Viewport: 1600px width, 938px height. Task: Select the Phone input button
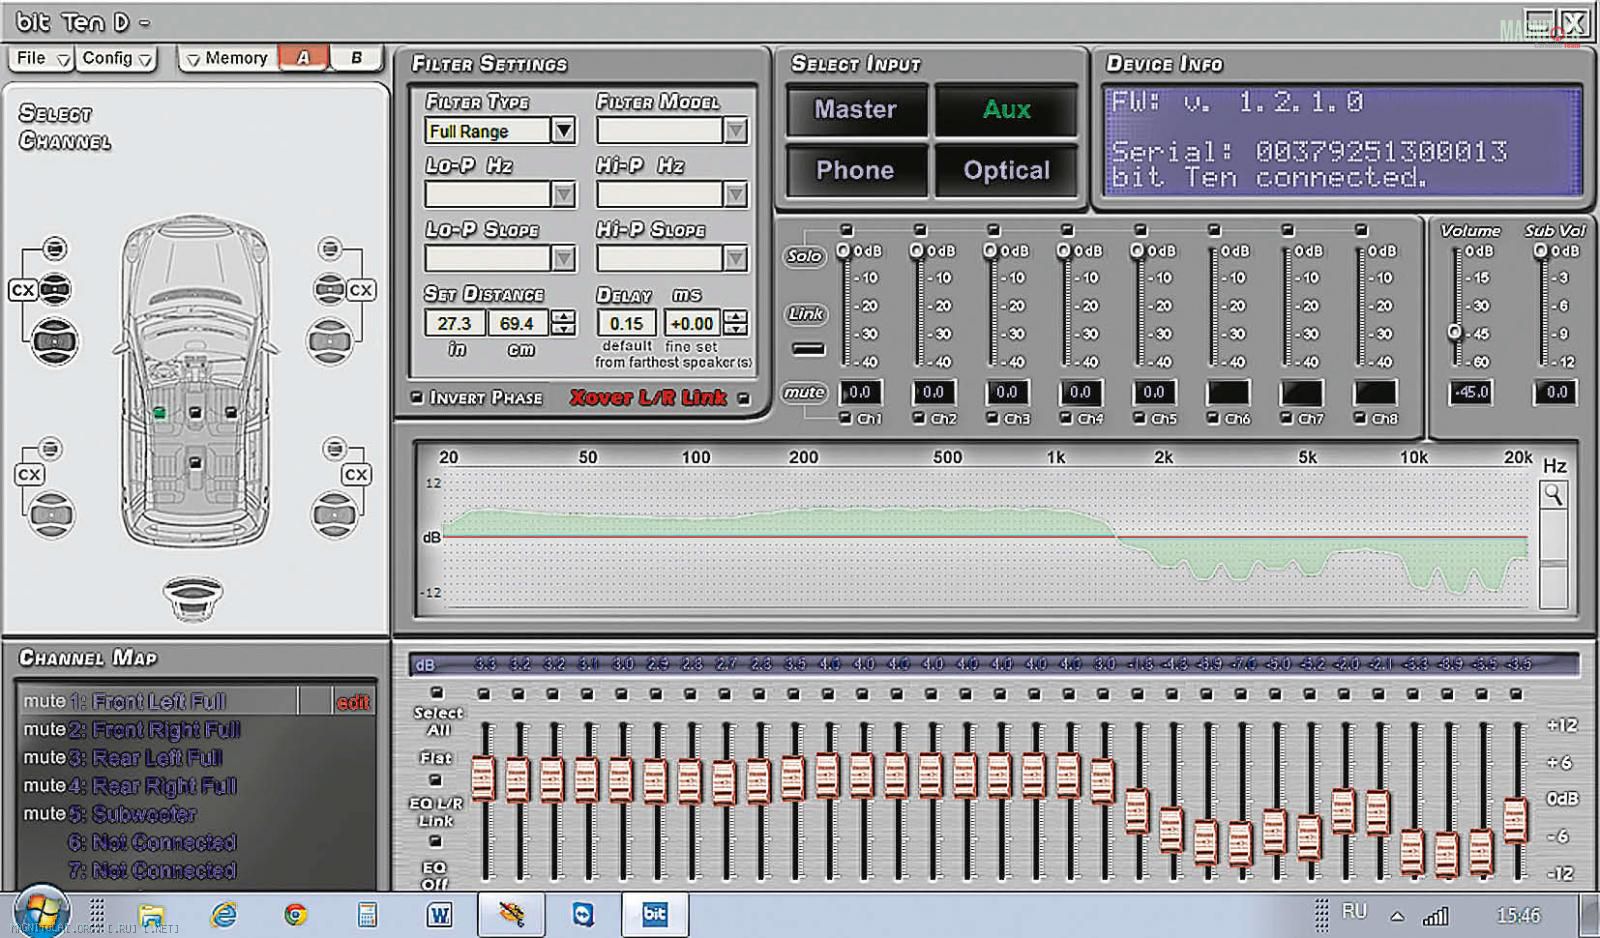(x=857, y=170)
